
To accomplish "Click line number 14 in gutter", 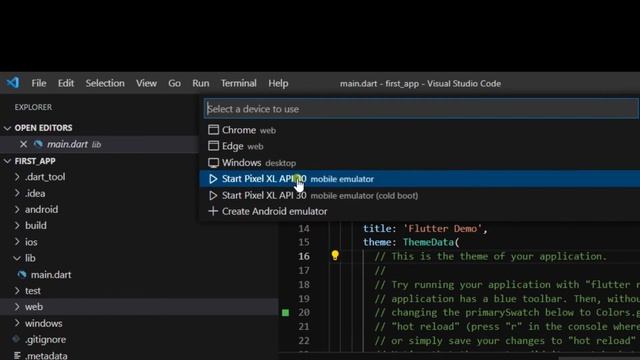I will click(304, 229).
